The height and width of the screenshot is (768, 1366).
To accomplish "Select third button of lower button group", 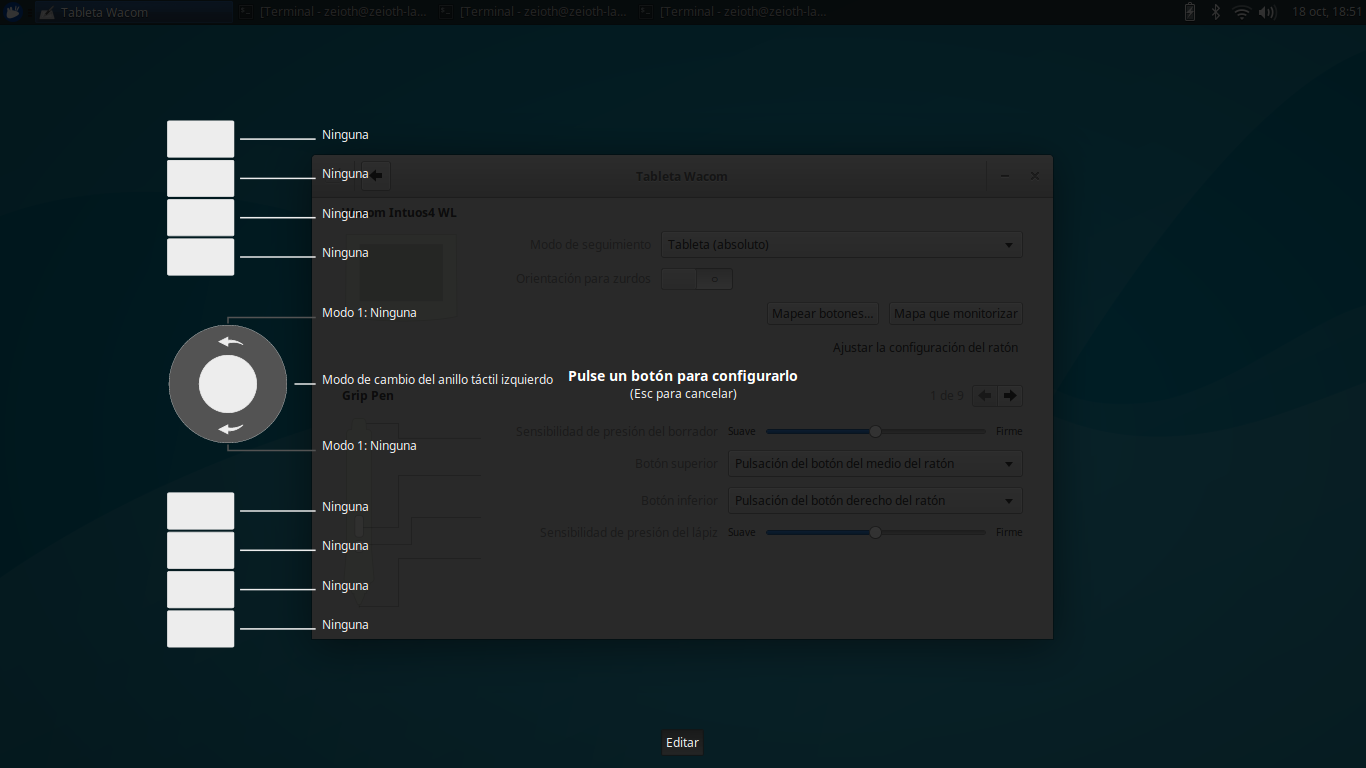I will point(200,589).
